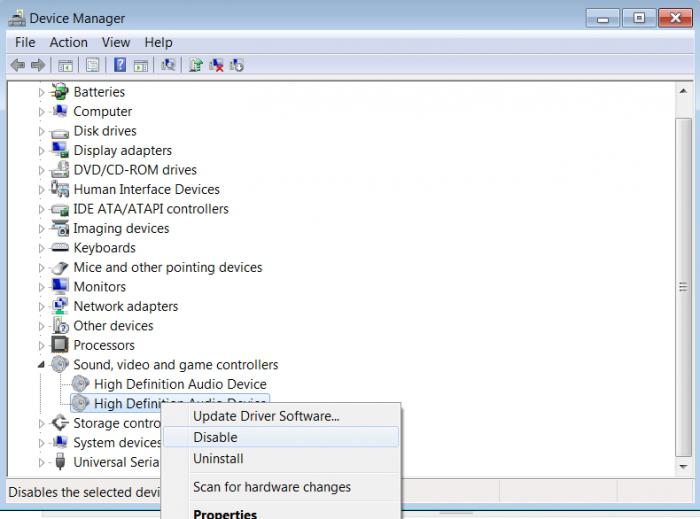Click the IDE ATA/ATAPI controllers icon
Viewport: 700px width, 519px height.
tap(59, 209)
